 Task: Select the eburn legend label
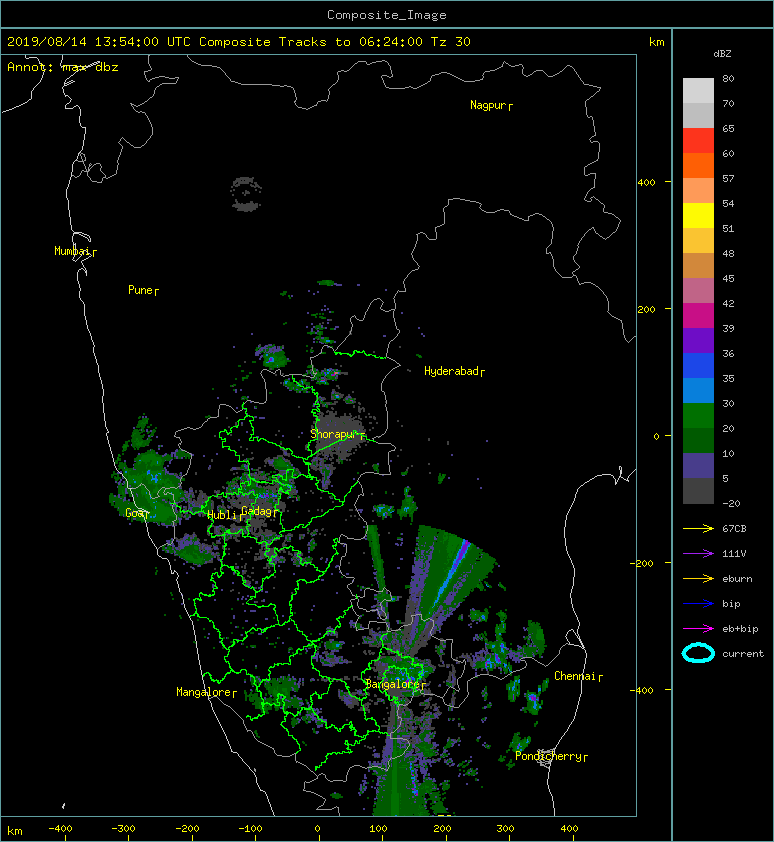(737, 579)
